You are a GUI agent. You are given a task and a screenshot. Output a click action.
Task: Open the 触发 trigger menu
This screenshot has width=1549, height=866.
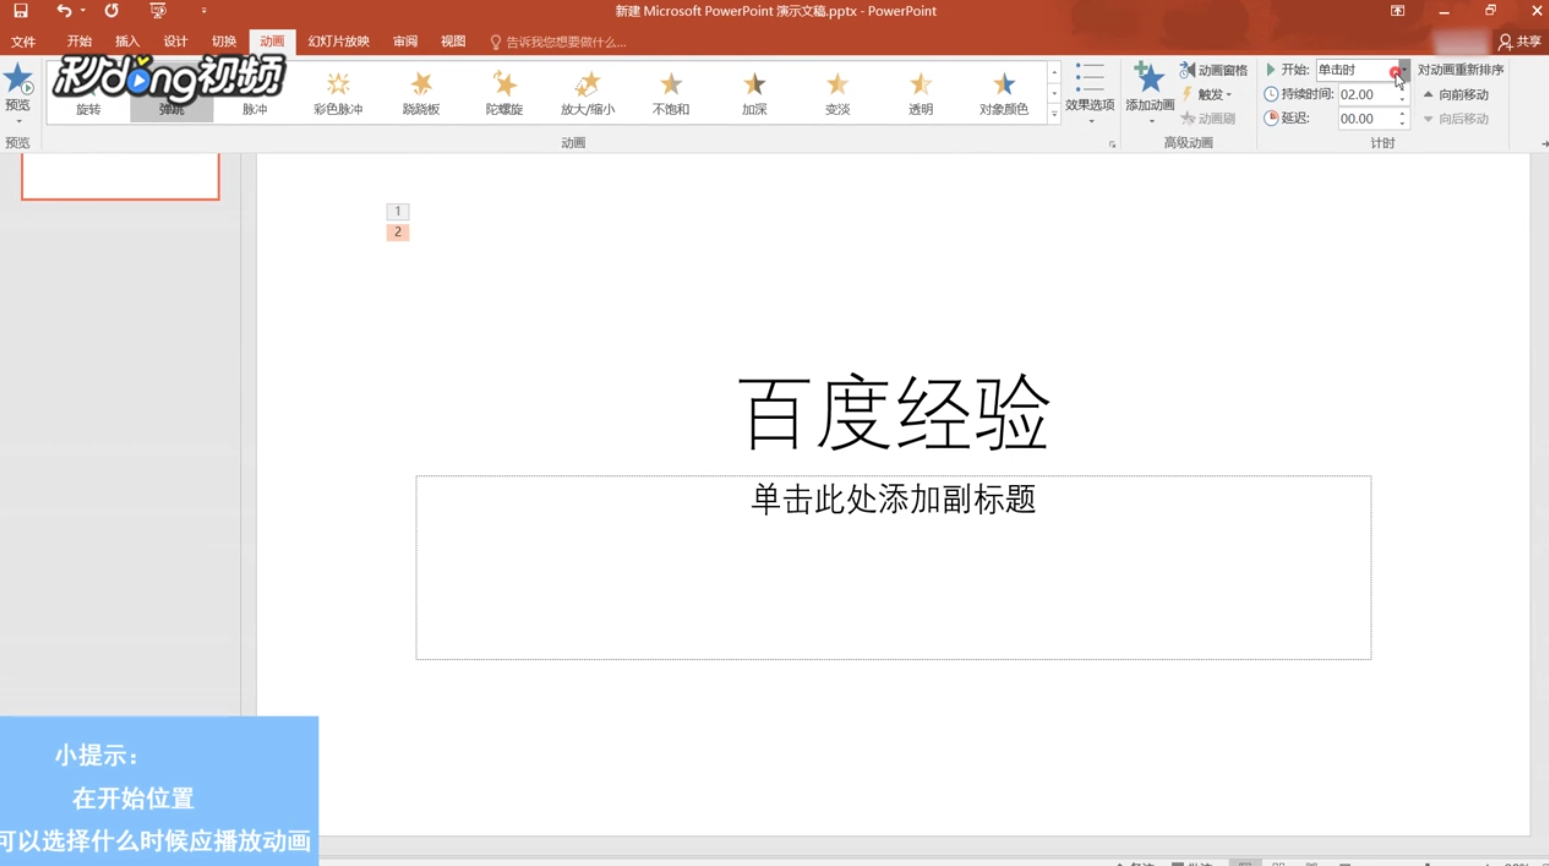pyautogui.click(x=1207, y=94)
